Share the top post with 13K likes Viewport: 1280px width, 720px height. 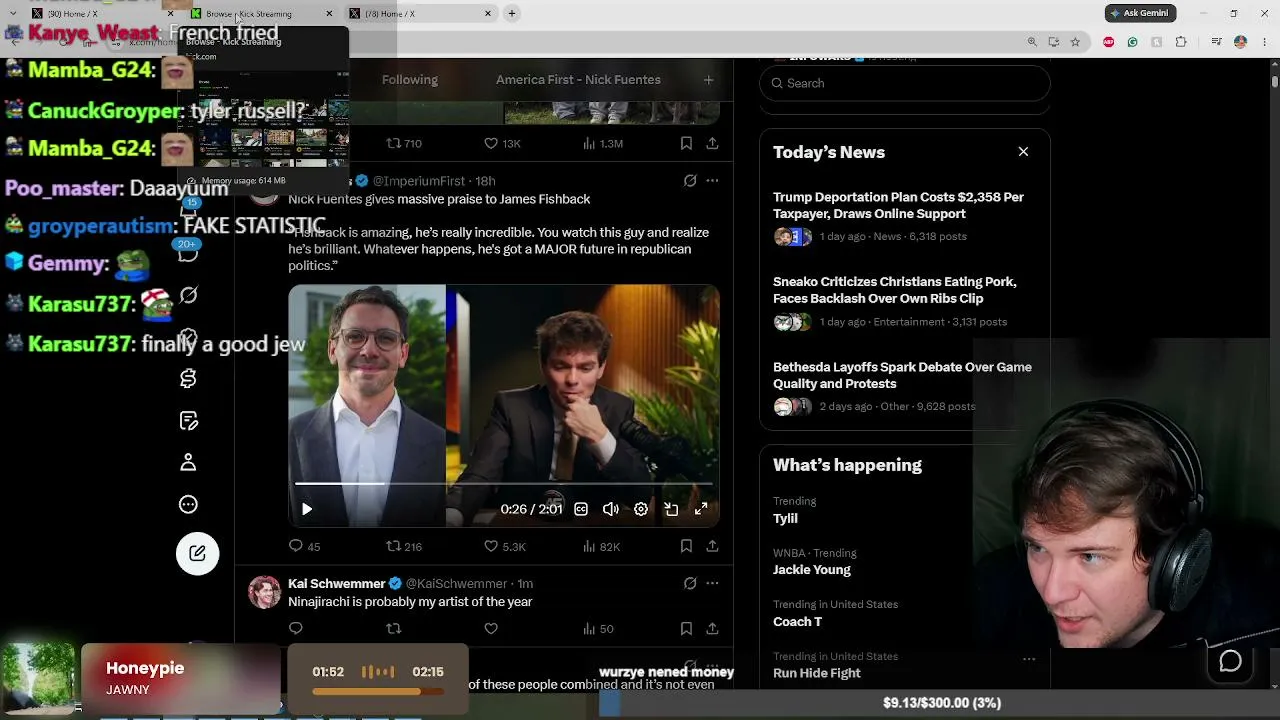coord(712,143)
